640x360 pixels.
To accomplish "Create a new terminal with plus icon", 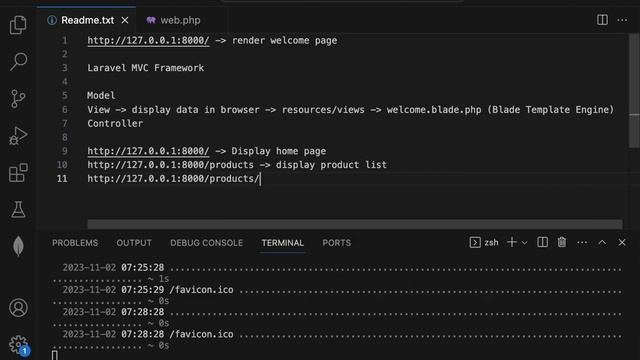I will tap(511, 242).
